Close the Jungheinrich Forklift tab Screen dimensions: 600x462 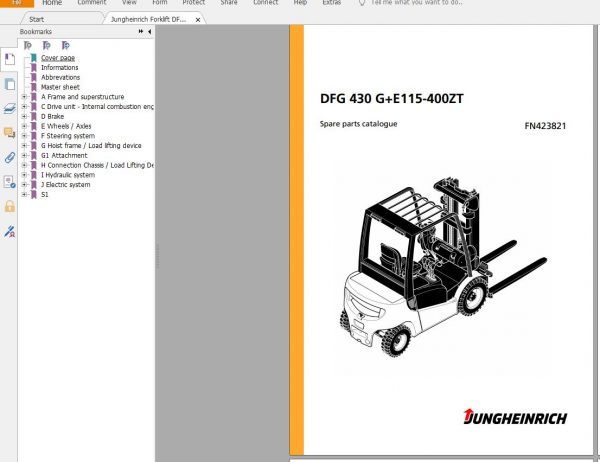[198, 20]
